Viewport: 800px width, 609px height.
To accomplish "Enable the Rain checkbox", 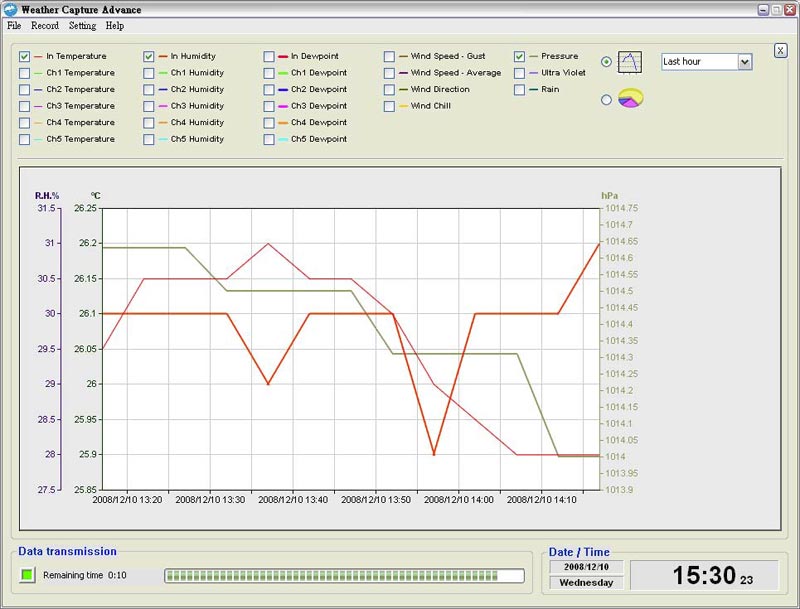I will 519,89.
